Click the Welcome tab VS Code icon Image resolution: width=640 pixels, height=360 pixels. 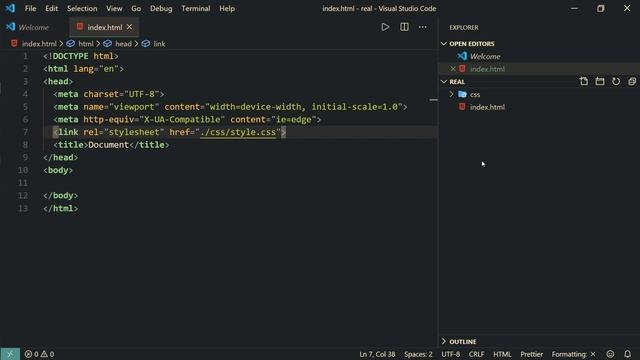[11, 27]
